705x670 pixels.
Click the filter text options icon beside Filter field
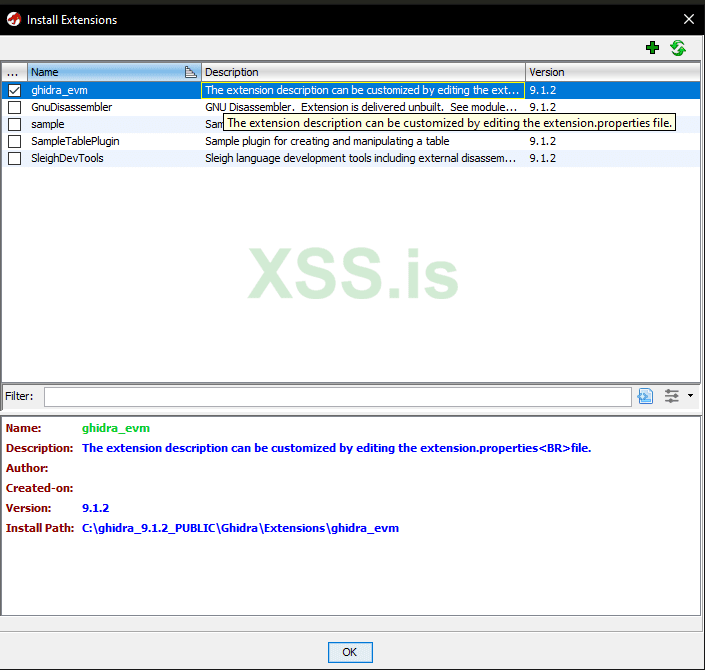click(646, 396)
